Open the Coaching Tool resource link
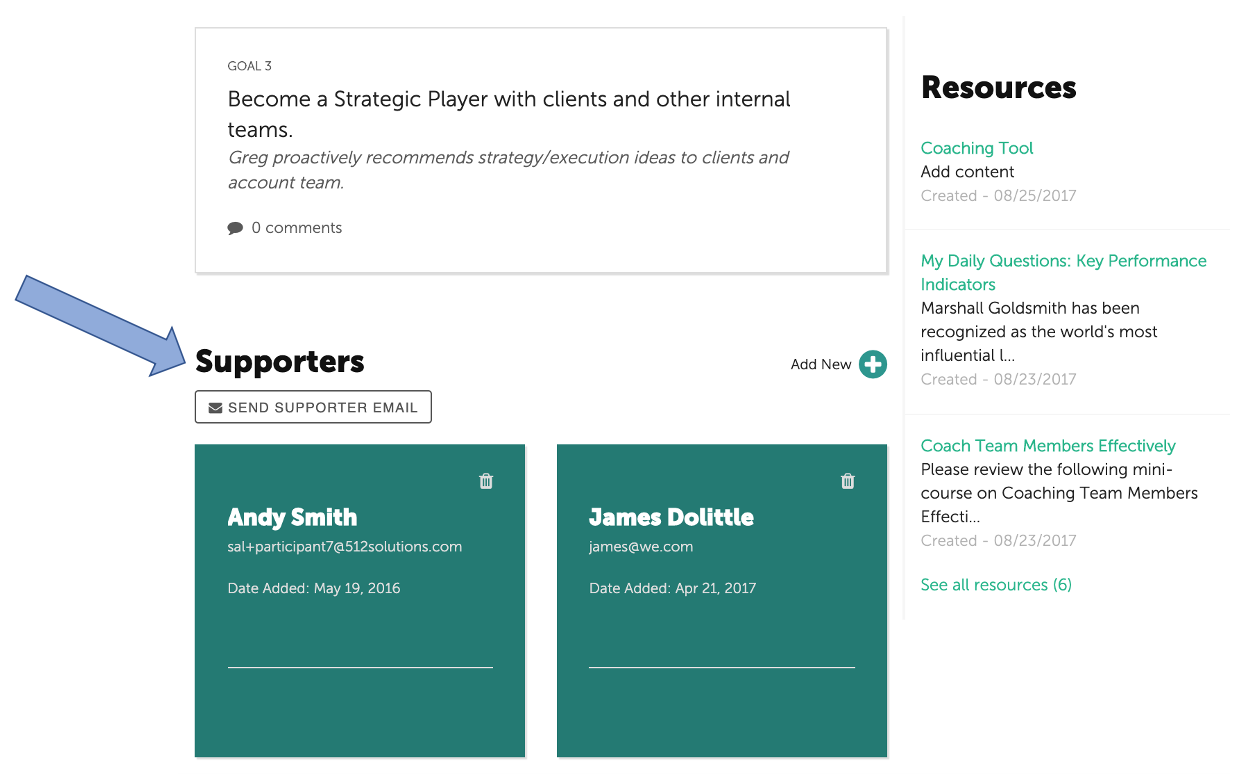 [x=976, y=148]
